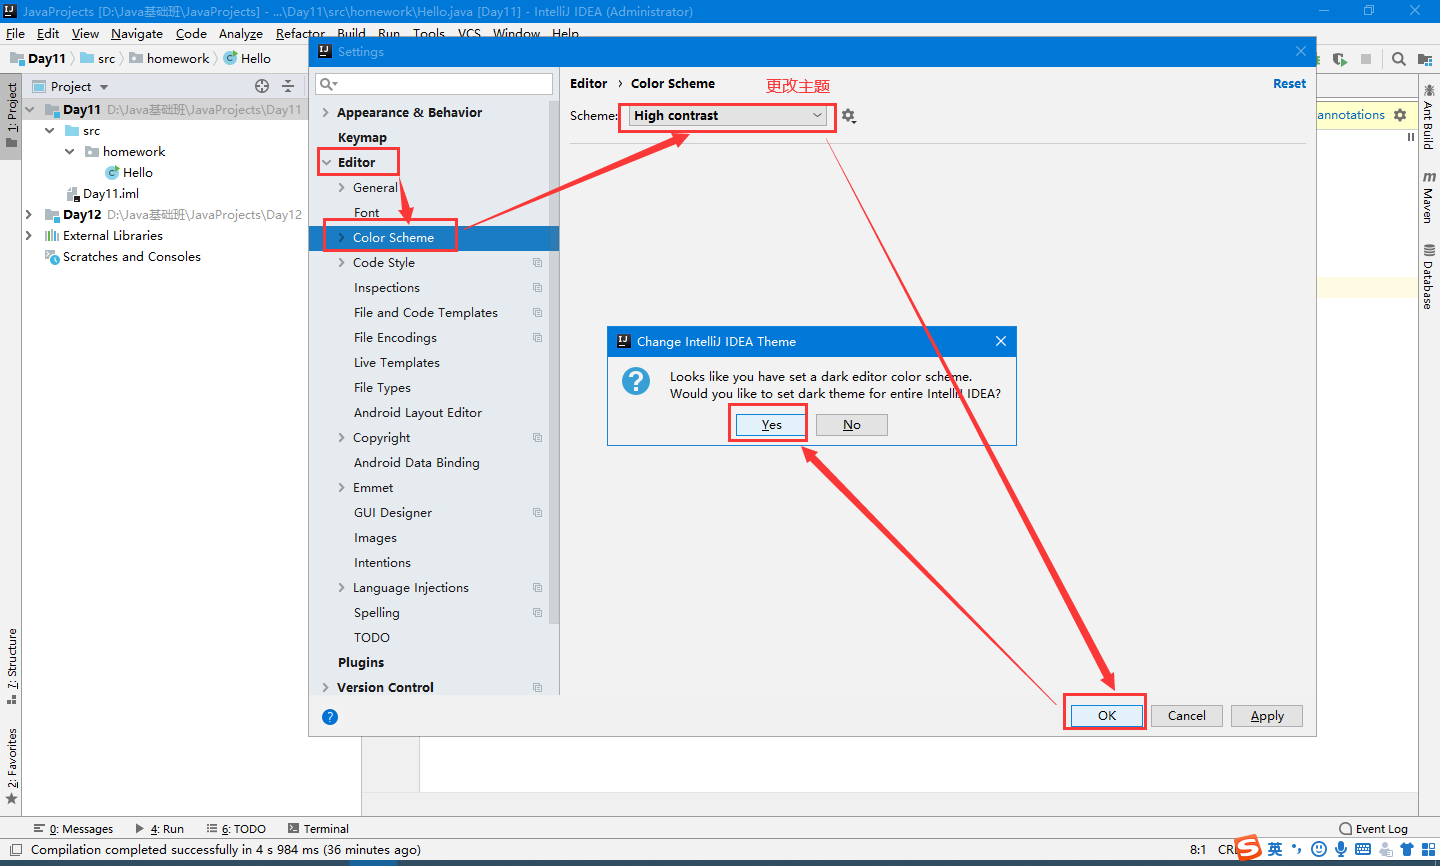Expand the Version Control settings node
The width and height of the screenshot is (1440, 866).
click(x=326, y=687)
